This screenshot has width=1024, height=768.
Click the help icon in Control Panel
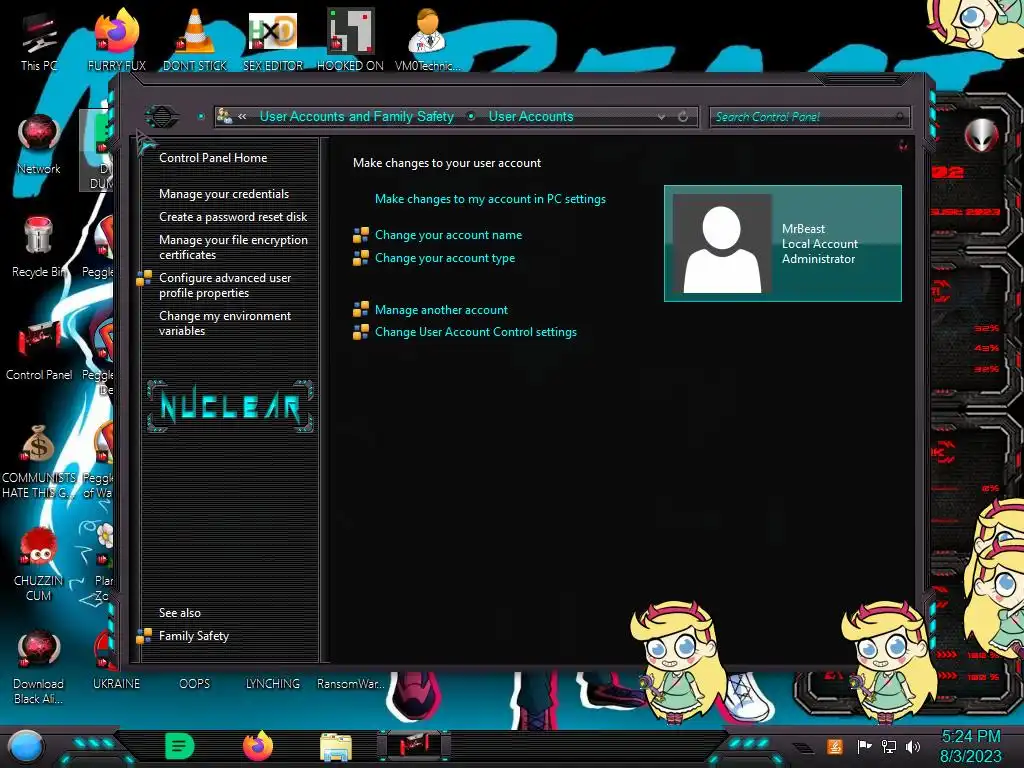903,145
